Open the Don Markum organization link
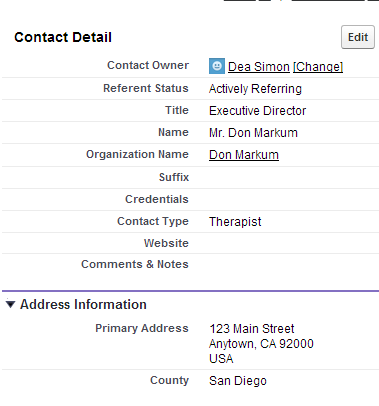This screenshot has height=406, width=379. (x=244, y=155)
